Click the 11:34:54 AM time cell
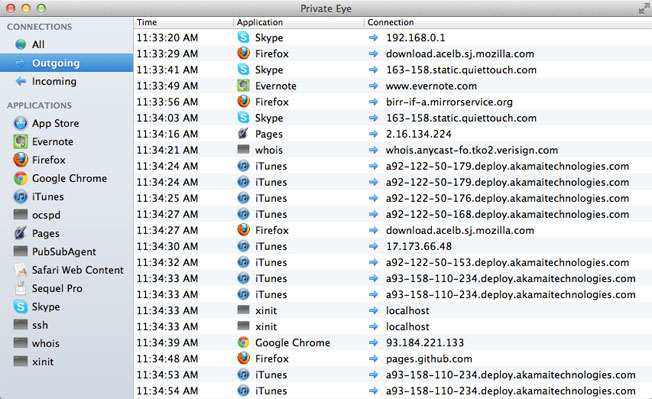The width and height of the screenshot is (652, 399). point(167,391)
